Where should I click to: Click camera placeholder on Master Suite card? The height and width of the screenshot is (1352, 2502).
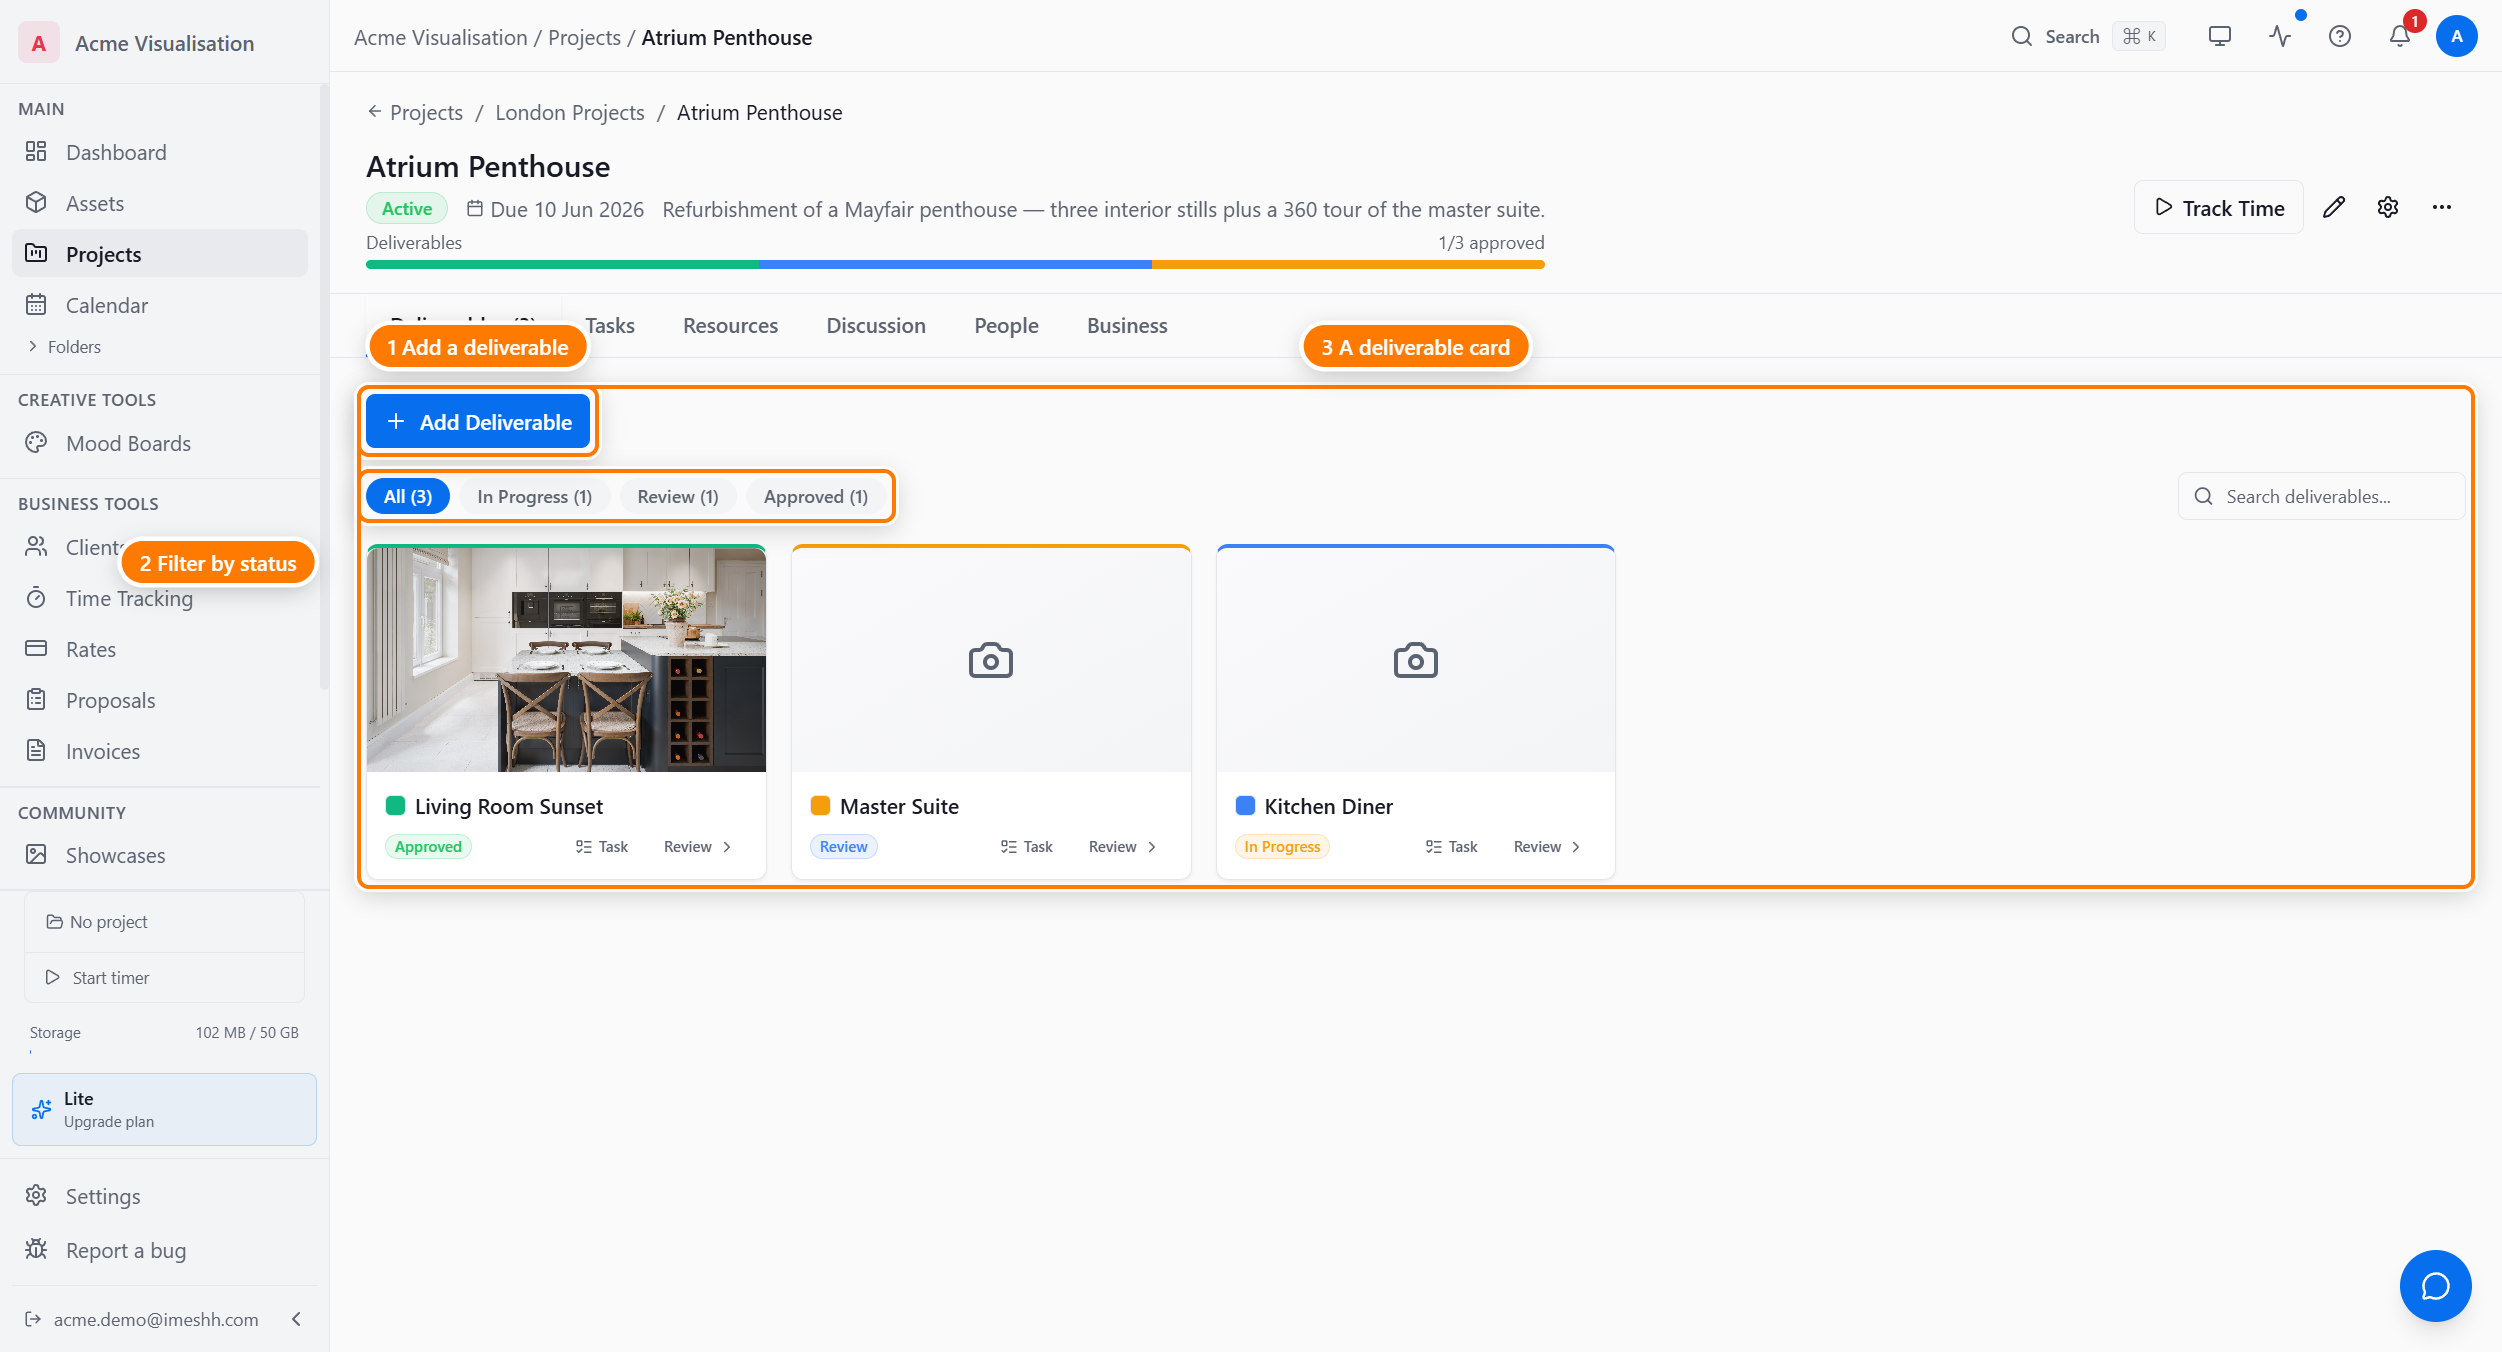tap(991, 660)
